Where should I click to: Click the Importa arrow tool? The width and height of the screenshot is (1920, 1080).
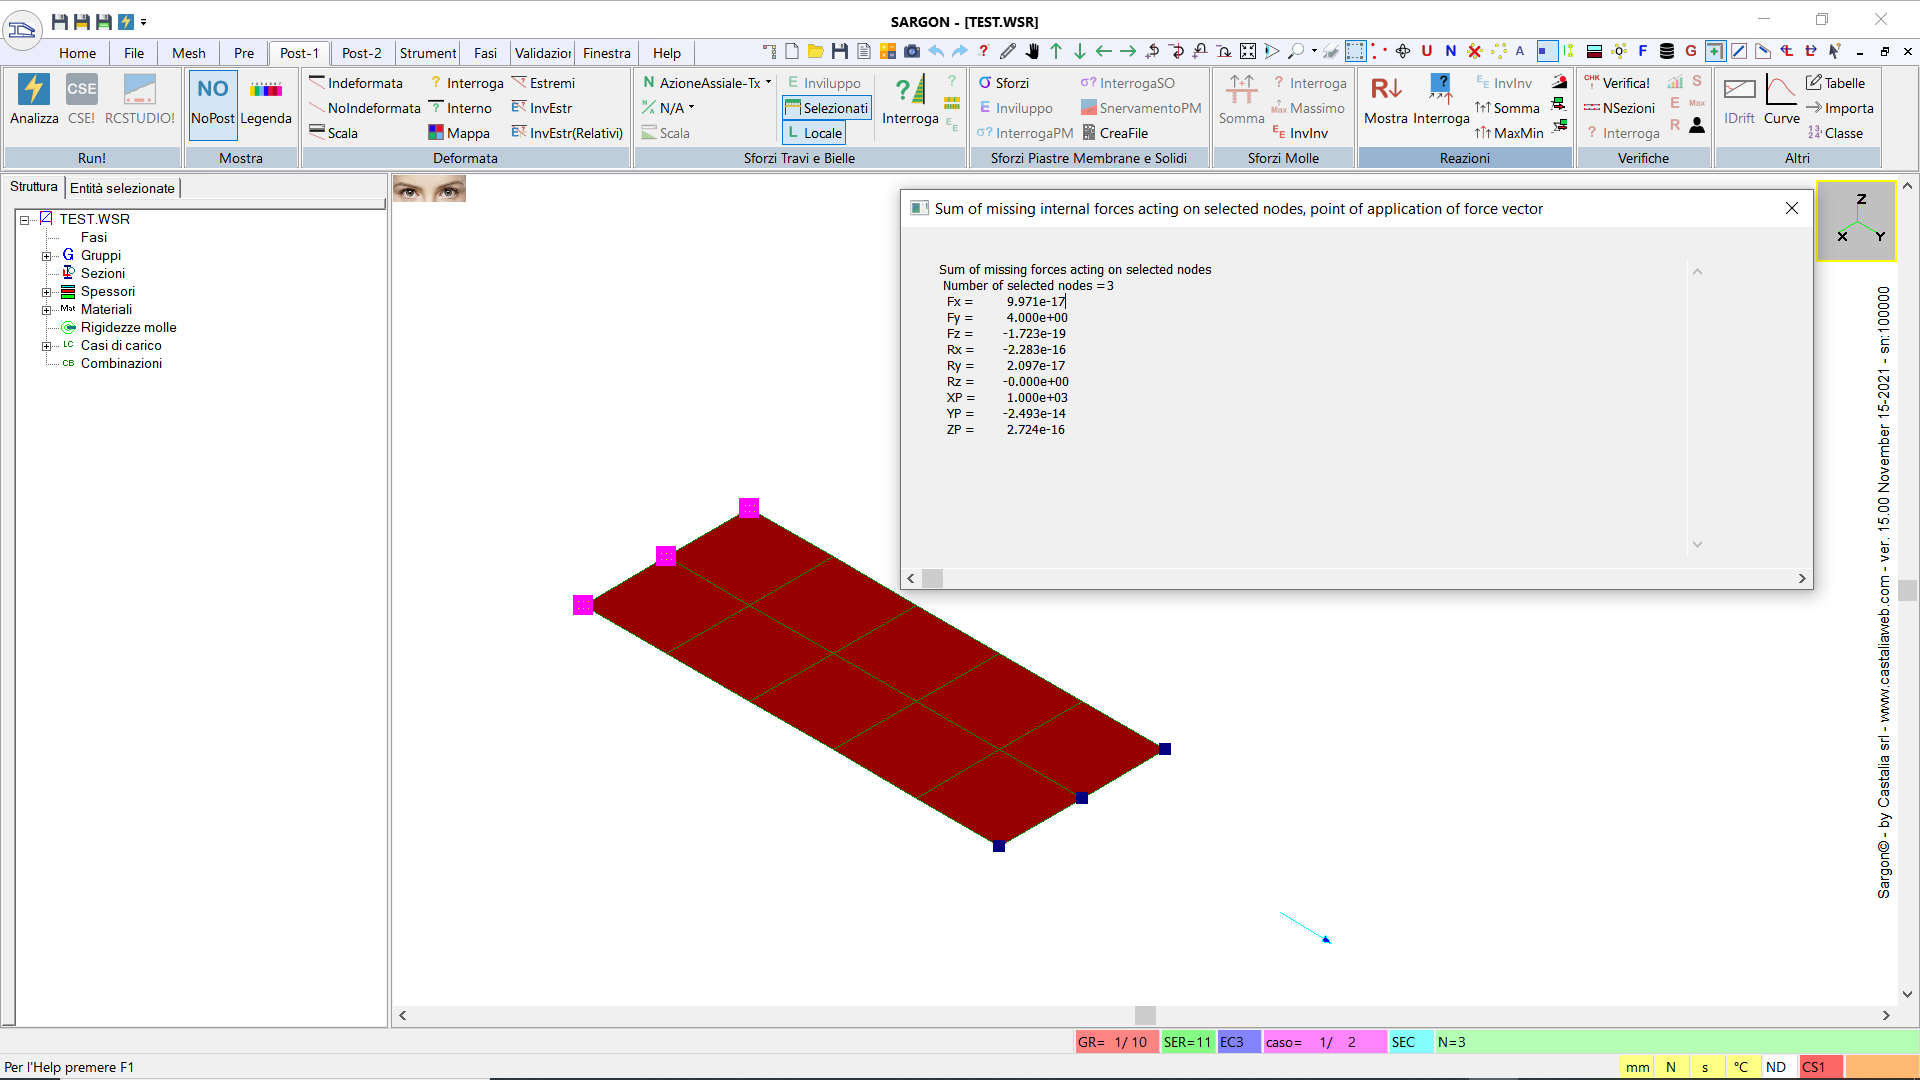tap(1839, 108)
